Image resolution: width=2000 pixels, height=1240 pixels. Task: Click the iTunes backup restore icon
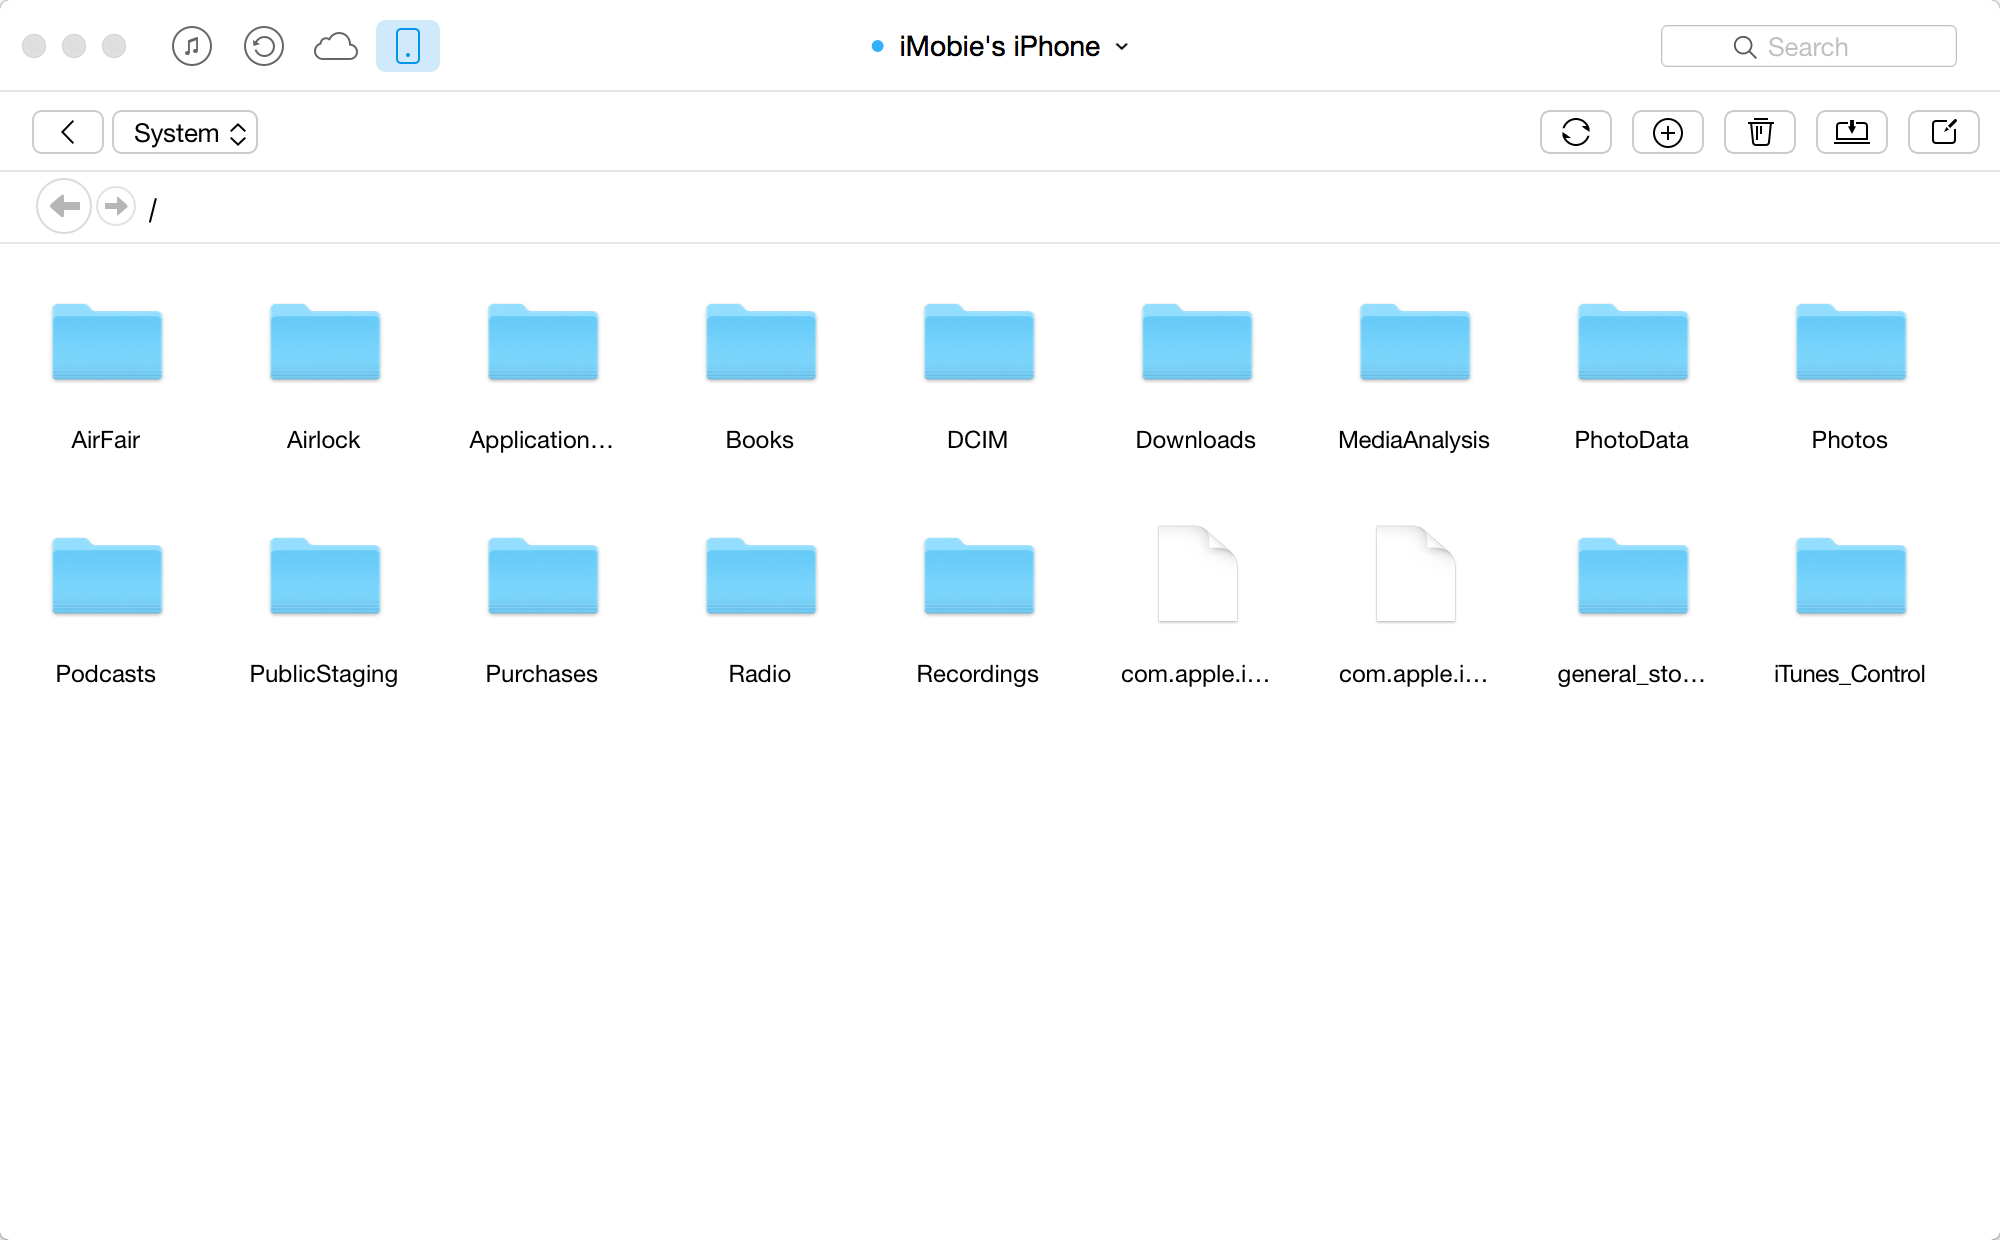click(x=264, y=46)
